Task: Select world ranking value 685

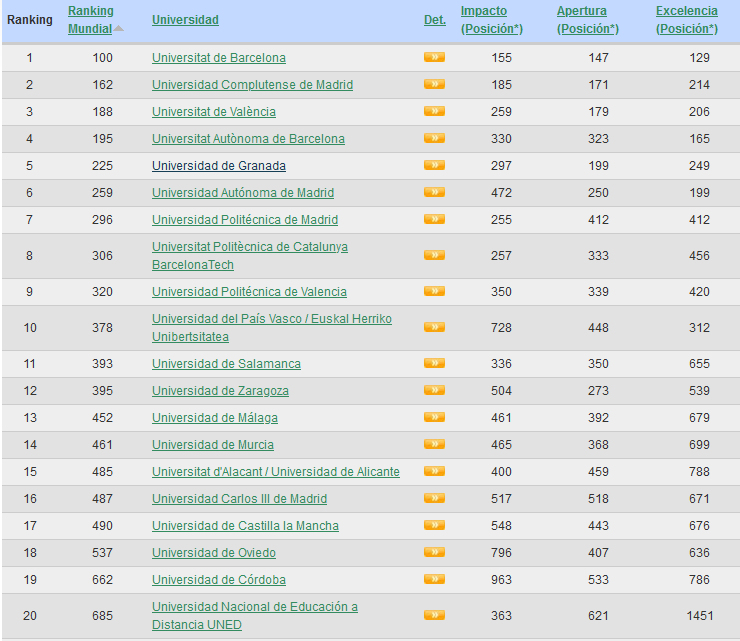Action: point(102,616)
